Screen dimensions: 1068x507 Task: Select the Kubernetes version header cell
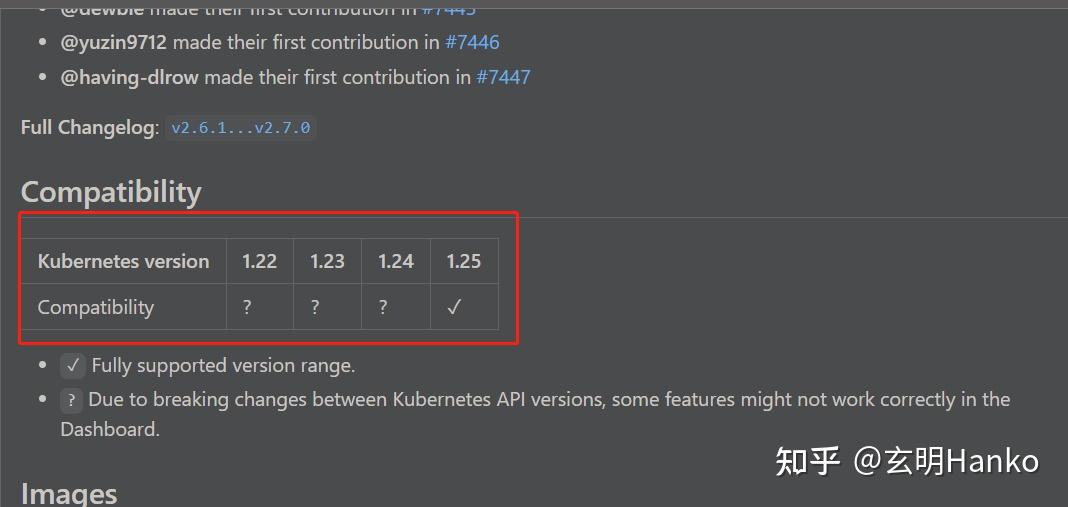pos(123,261)
